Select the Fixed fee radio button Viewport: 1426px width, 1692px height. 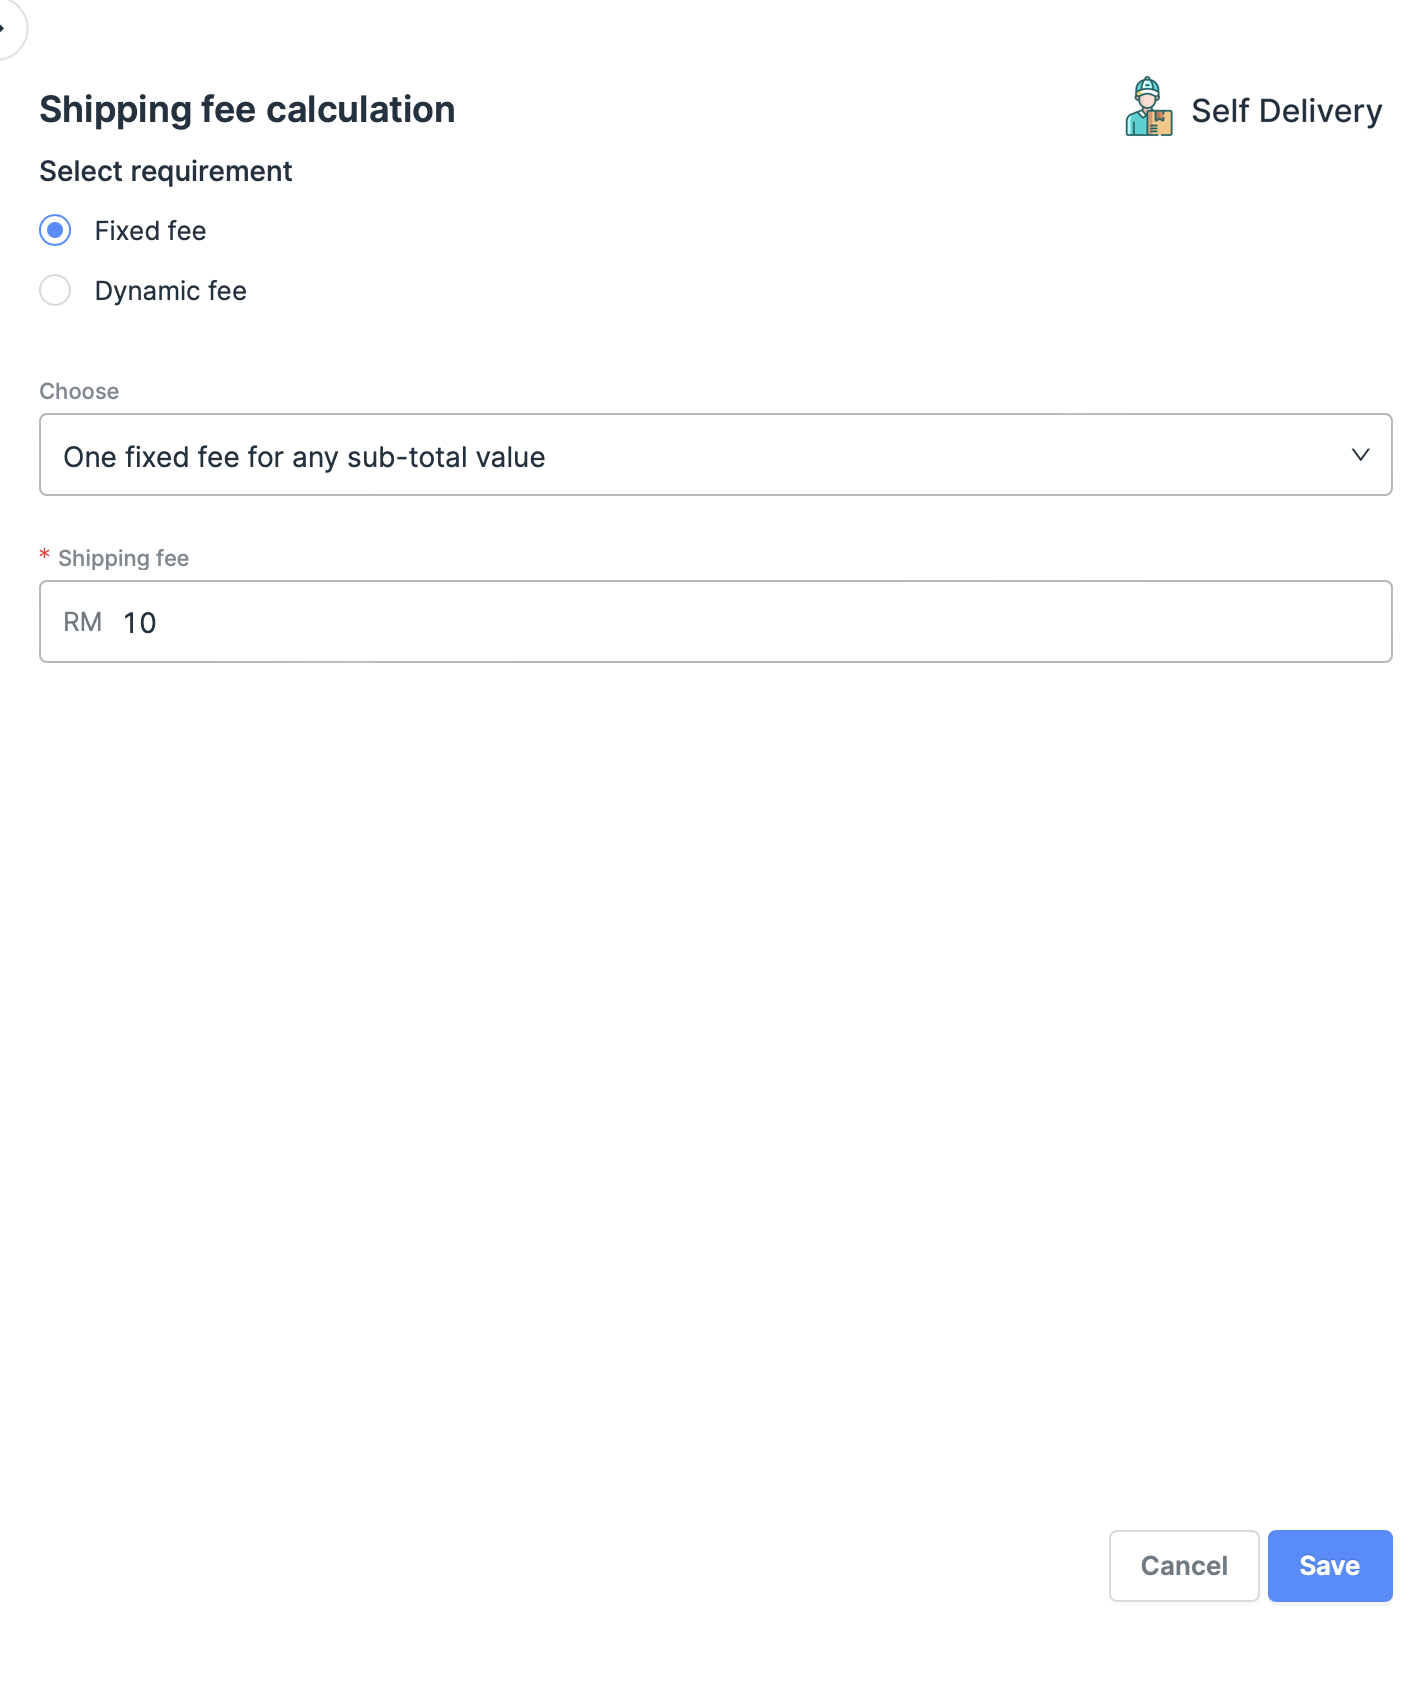point(55,231)
